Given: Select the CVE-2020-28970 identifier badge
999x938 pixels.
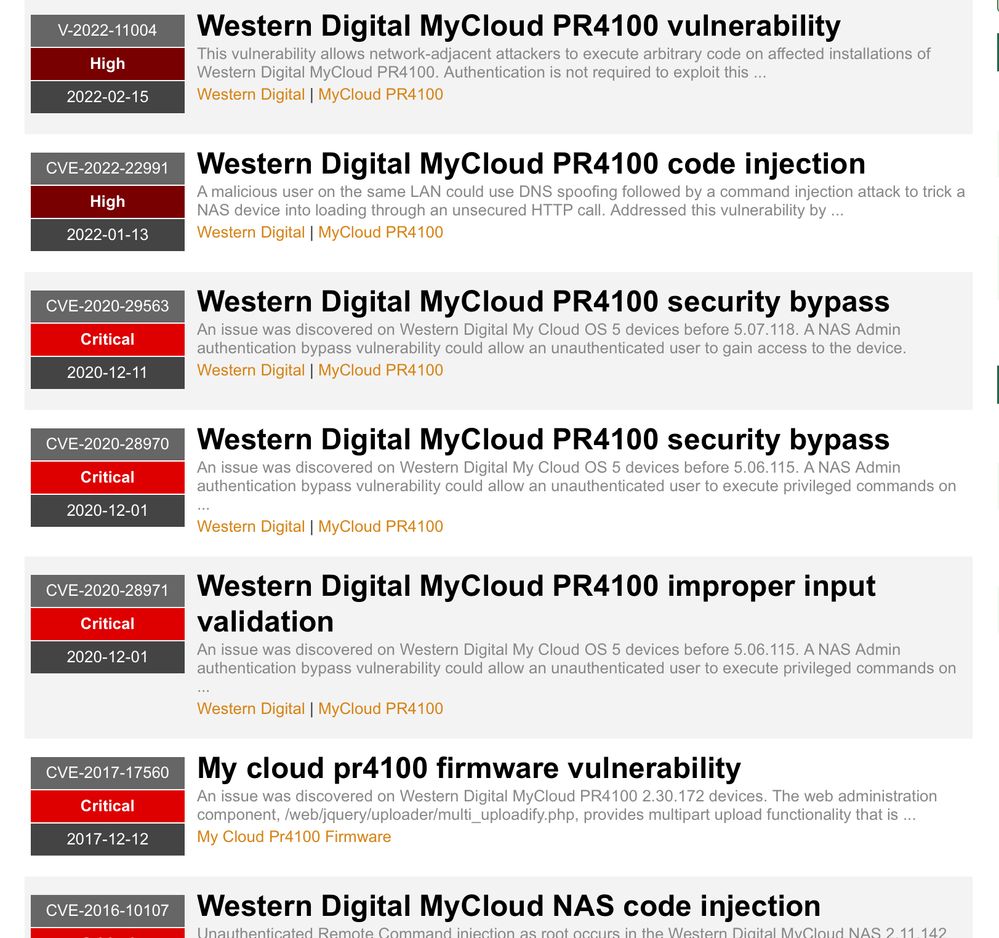Looking at the screenshot, I should click(107, 444).
